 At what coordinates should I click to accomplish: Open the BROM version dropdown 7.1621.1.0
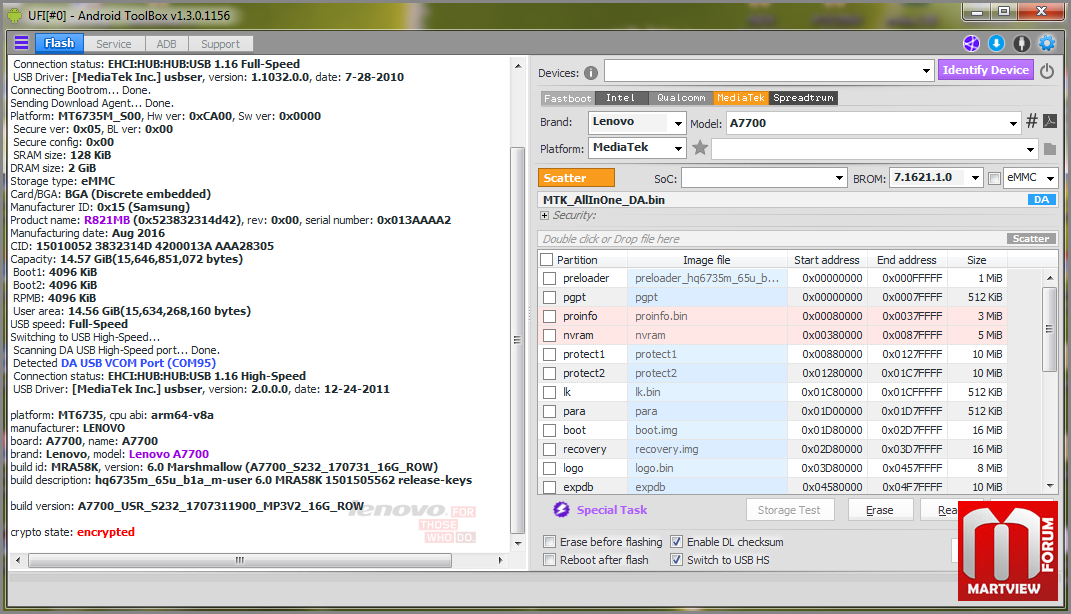pos(975,178)
